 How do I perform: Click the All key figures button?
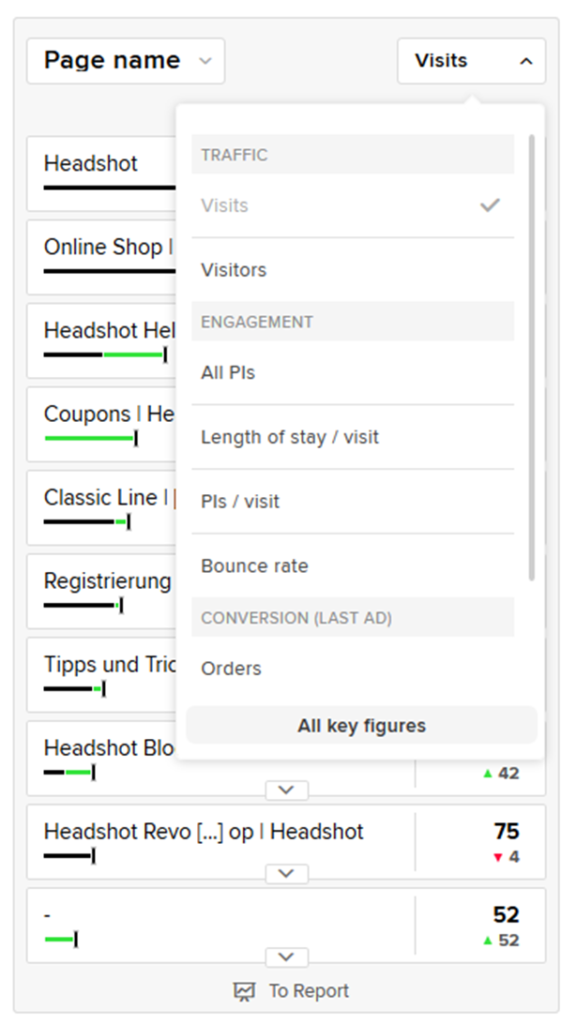(362, 725)
